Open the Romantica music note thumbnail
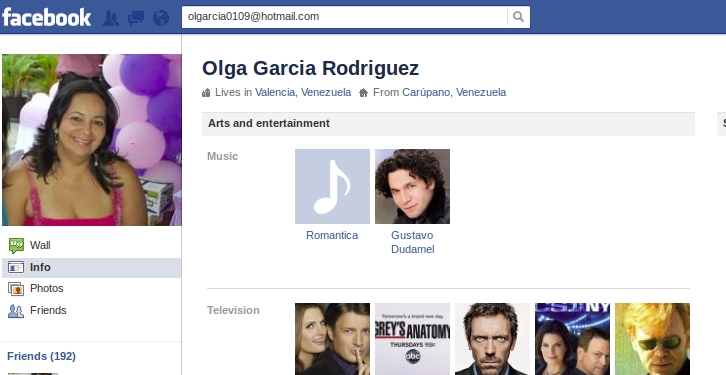The image size is (726, 375). point(332,187)
